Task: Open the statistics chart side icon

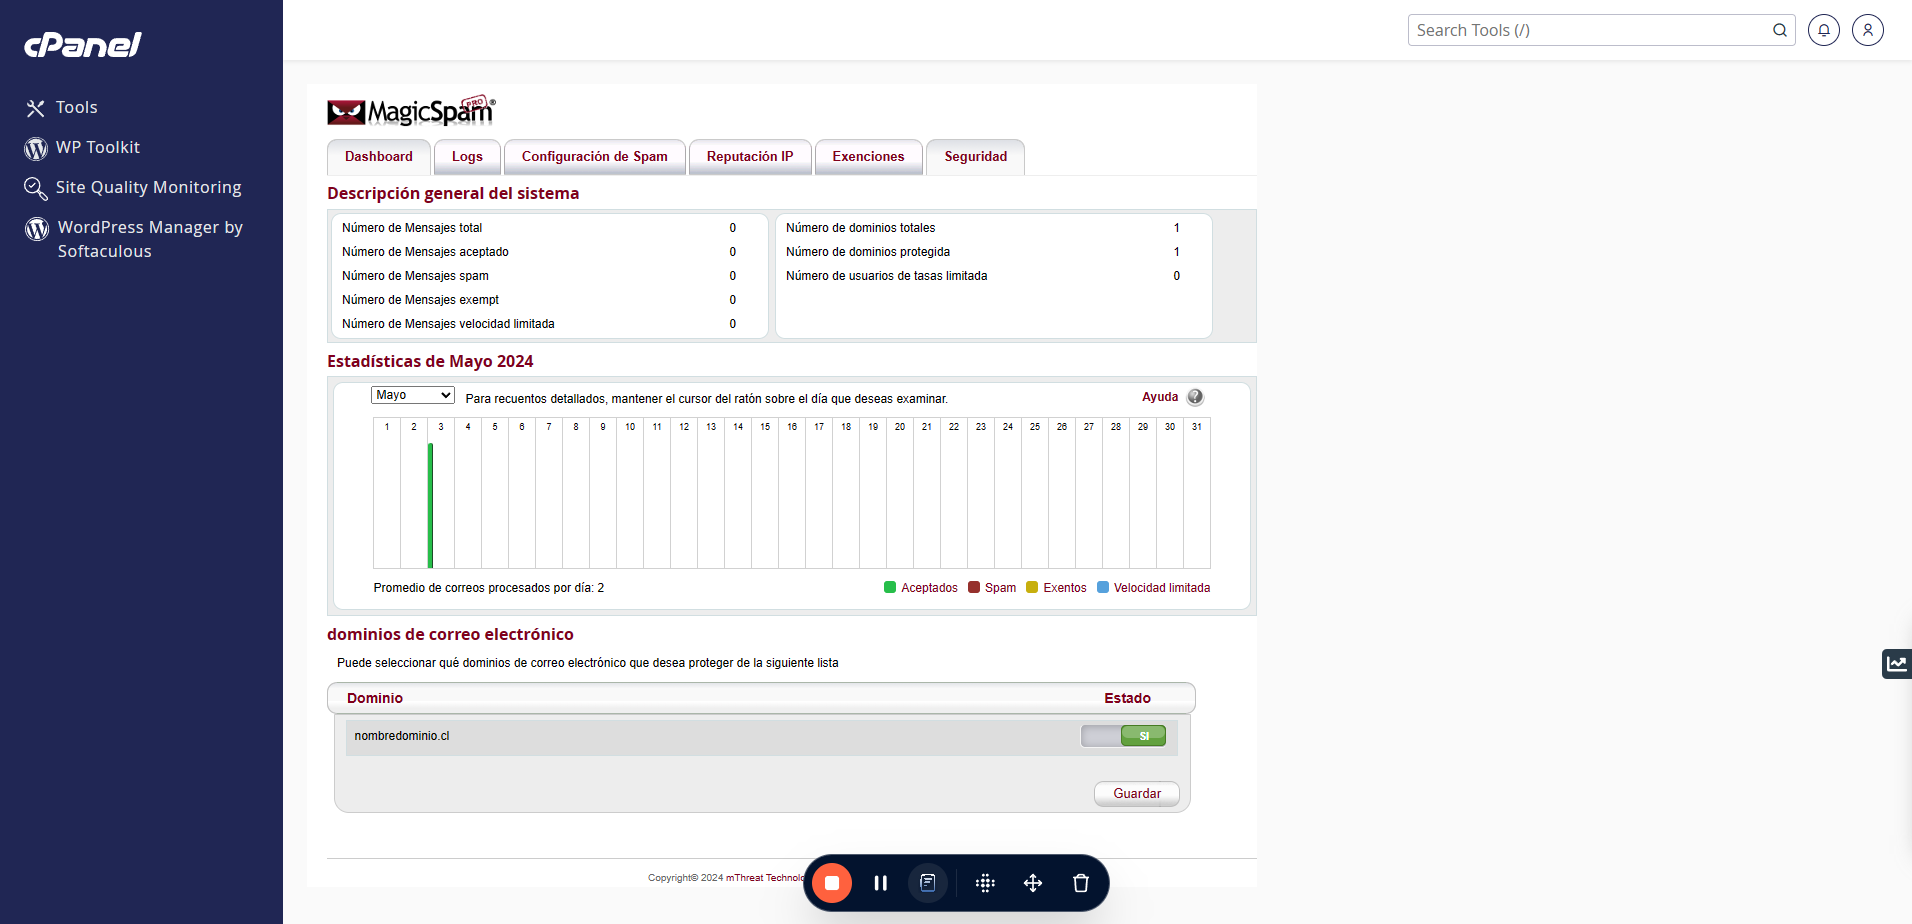Action: click(x=1897, y=663)
